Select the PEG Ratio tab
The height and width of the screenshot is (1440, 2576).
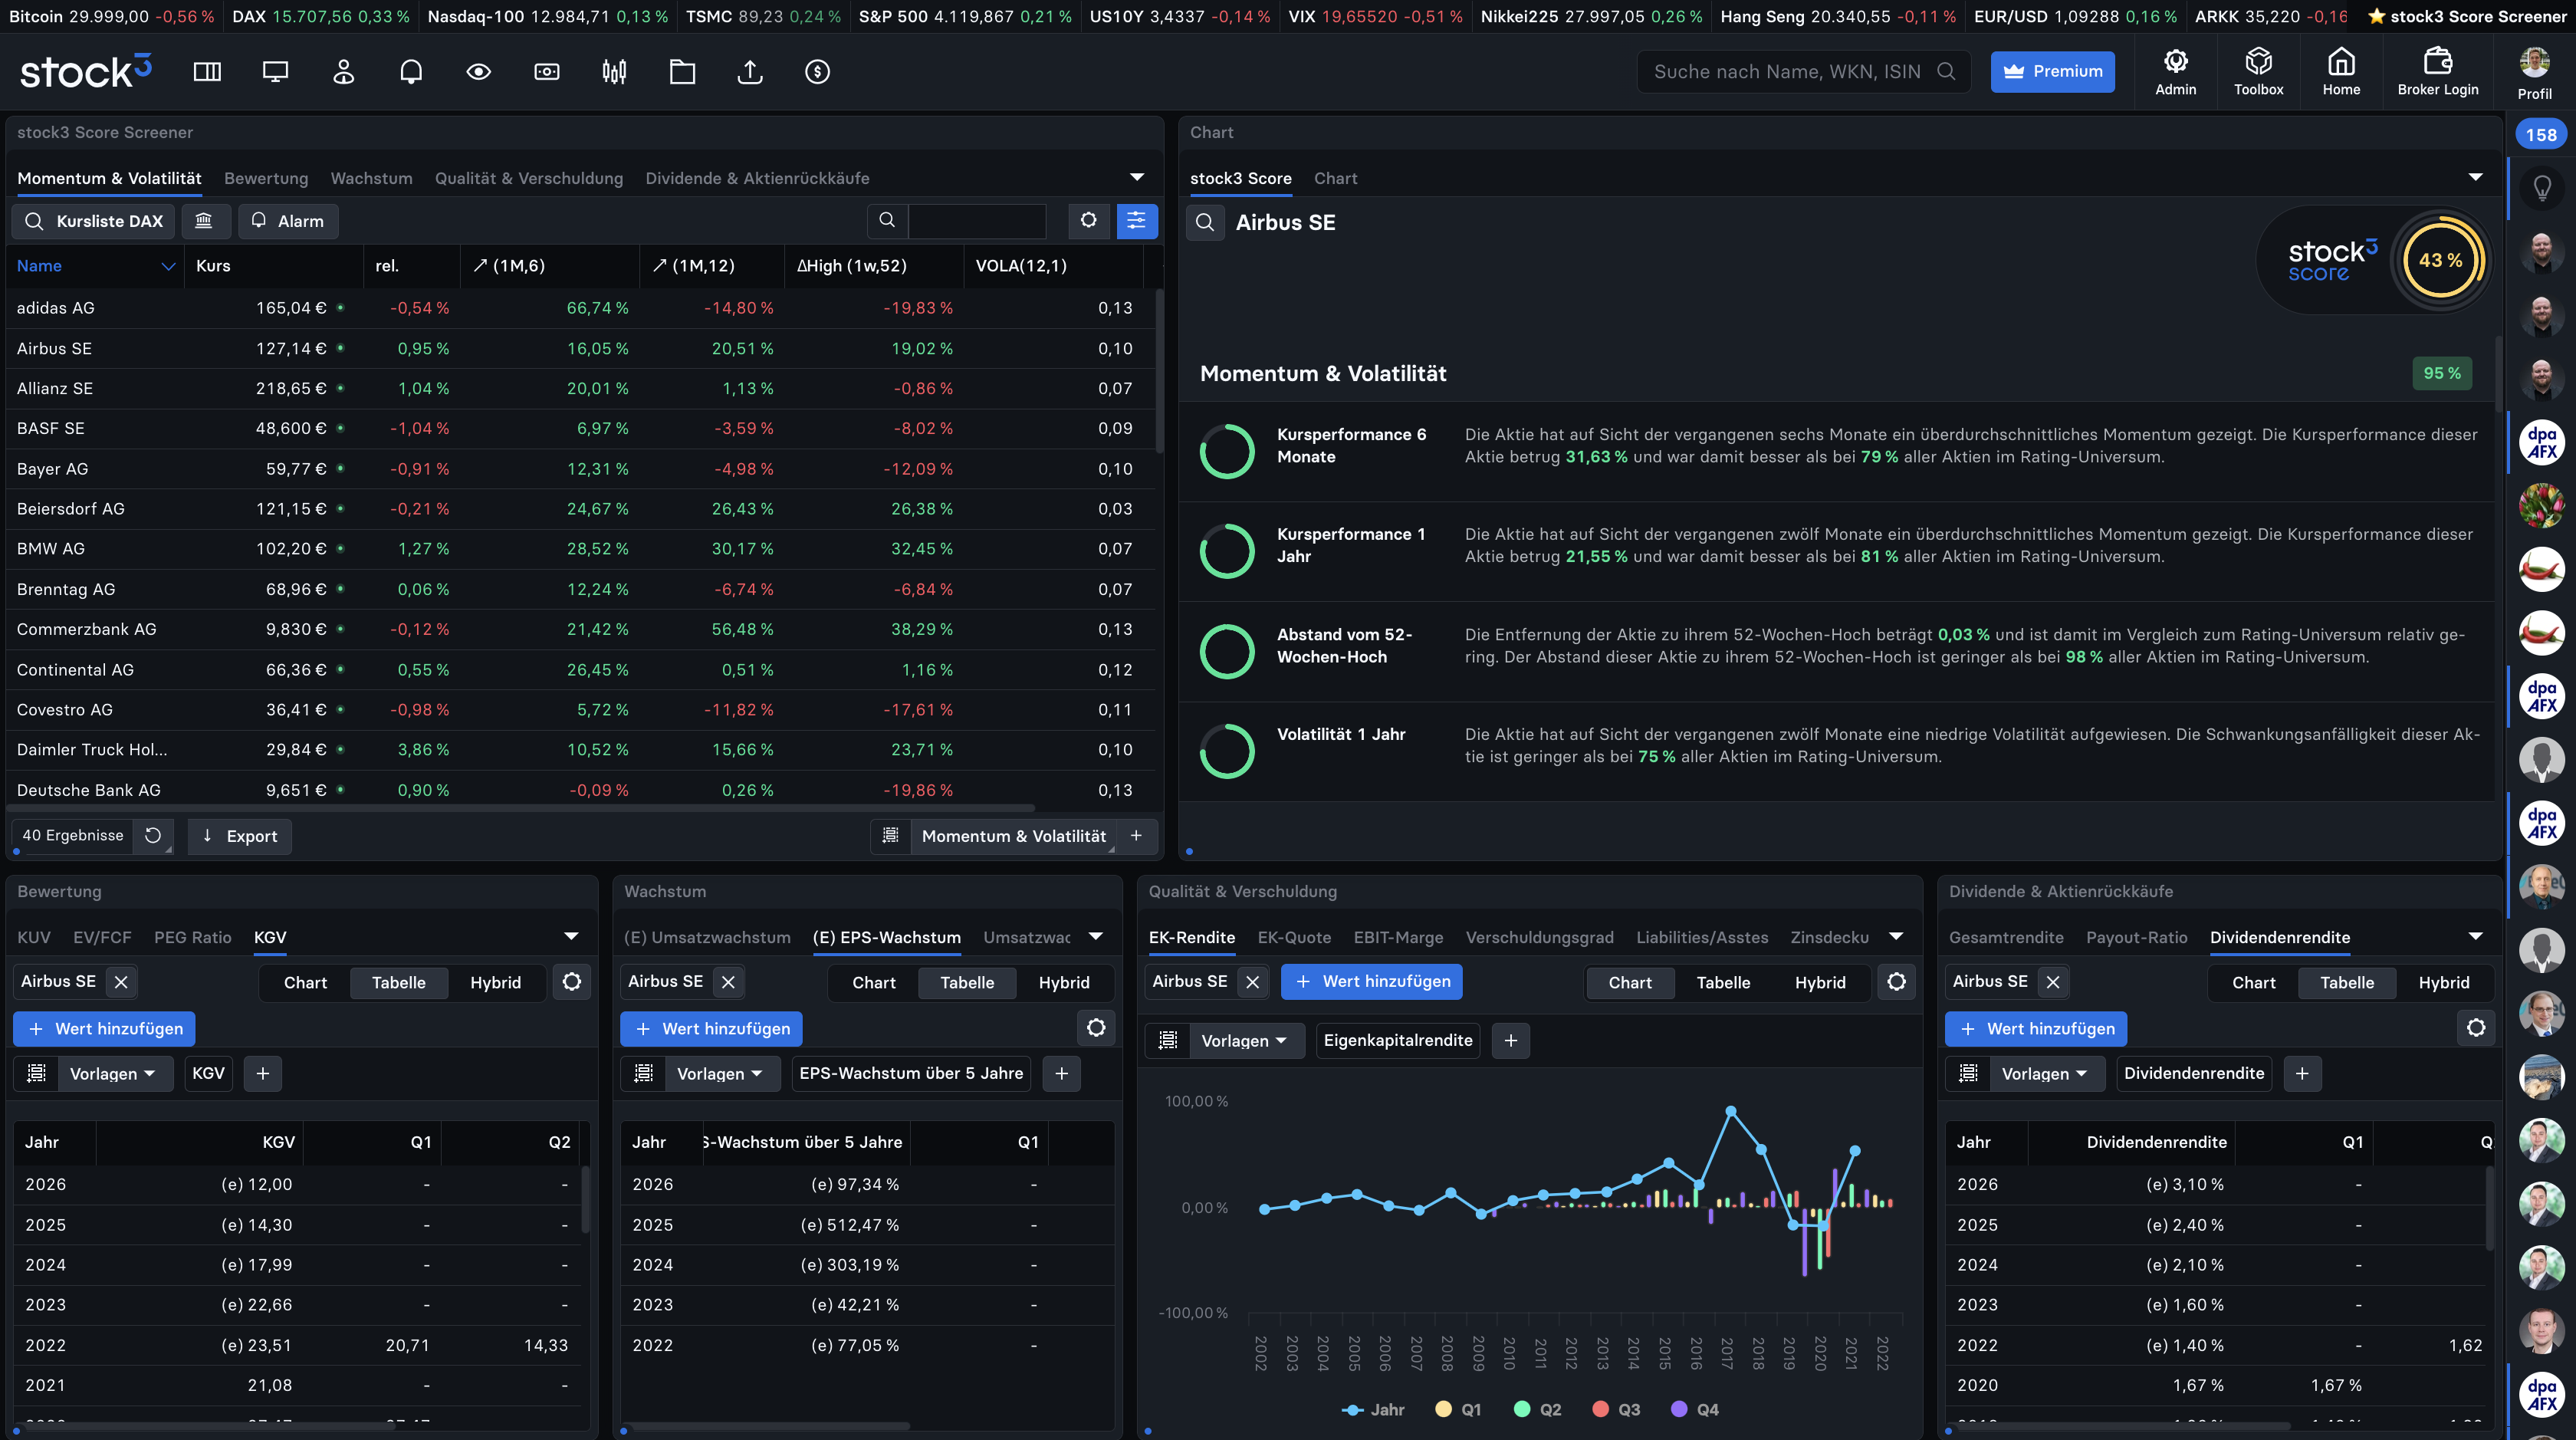pyautogui.click(x=192, y=937)
